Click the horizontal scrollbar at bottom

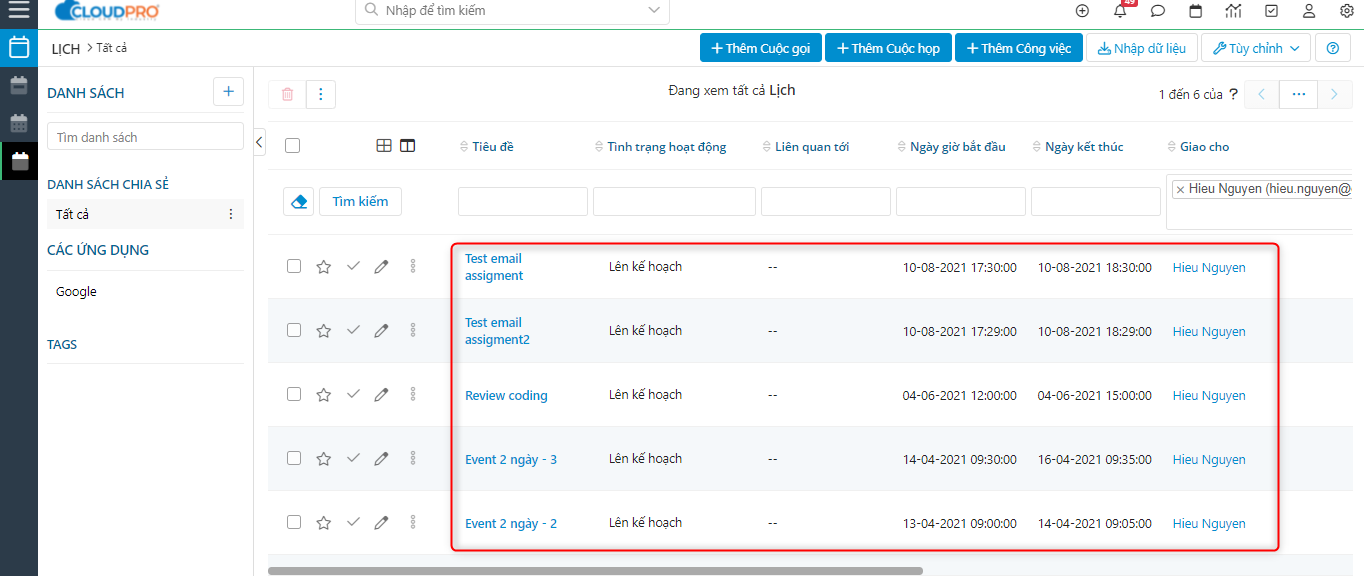pos(595,571)
